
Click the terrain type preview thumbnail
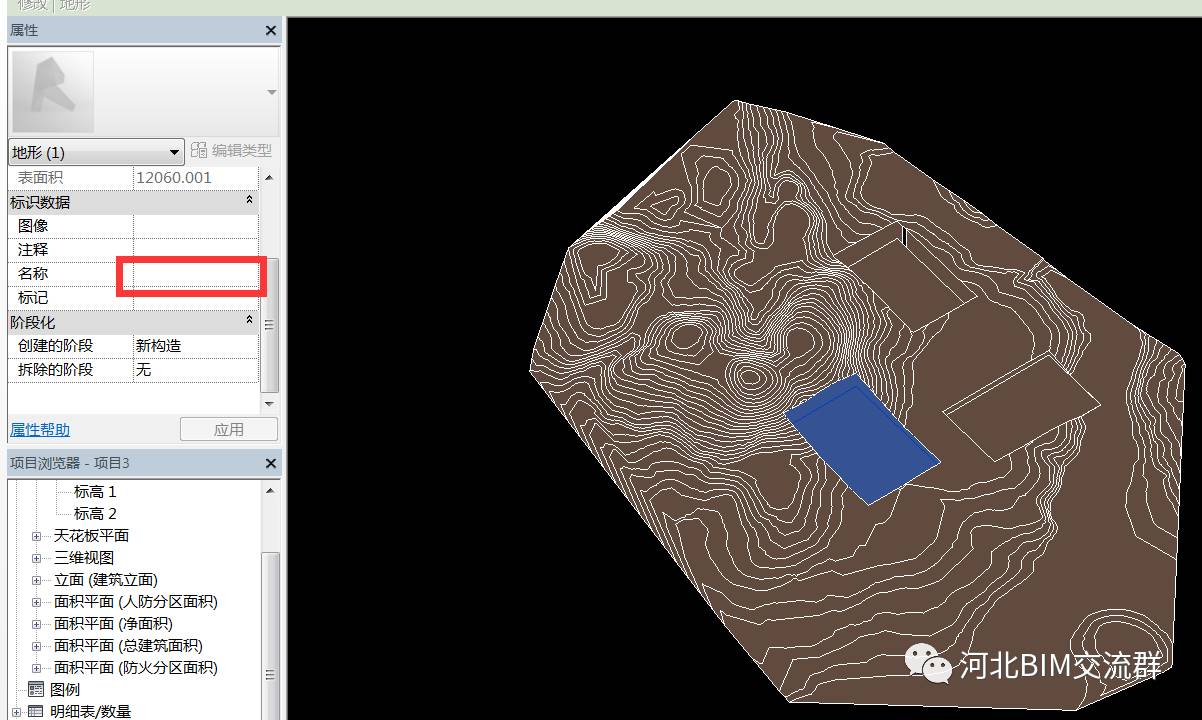(52, 92)
